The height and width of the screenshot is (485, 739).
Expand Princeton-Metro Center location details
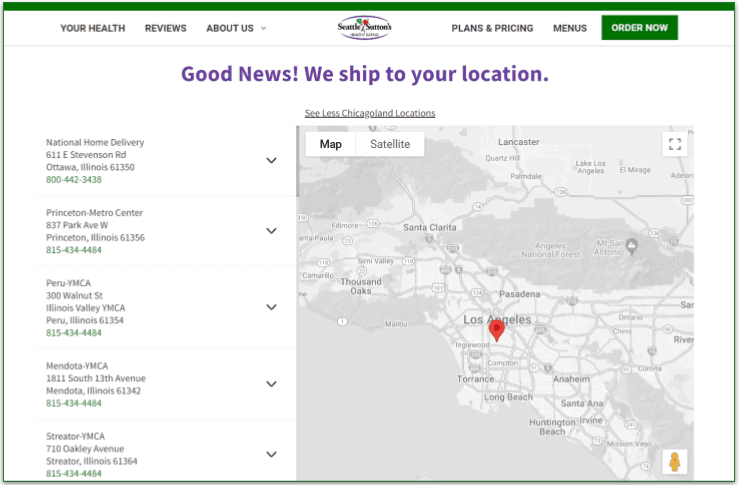tap(271, 230)
